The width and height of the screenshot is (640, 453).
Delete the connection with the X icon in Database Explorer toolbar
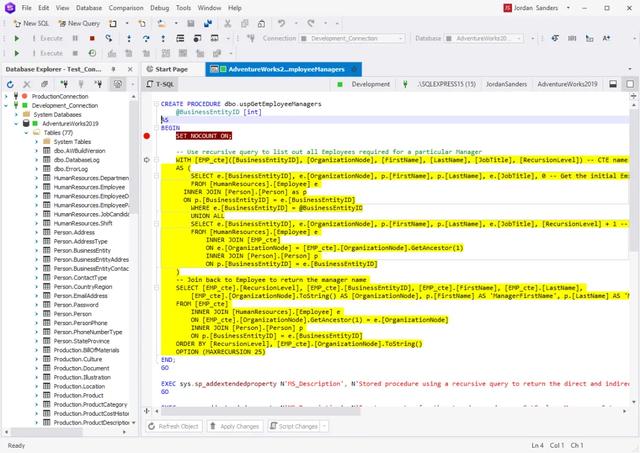[27, 84]
